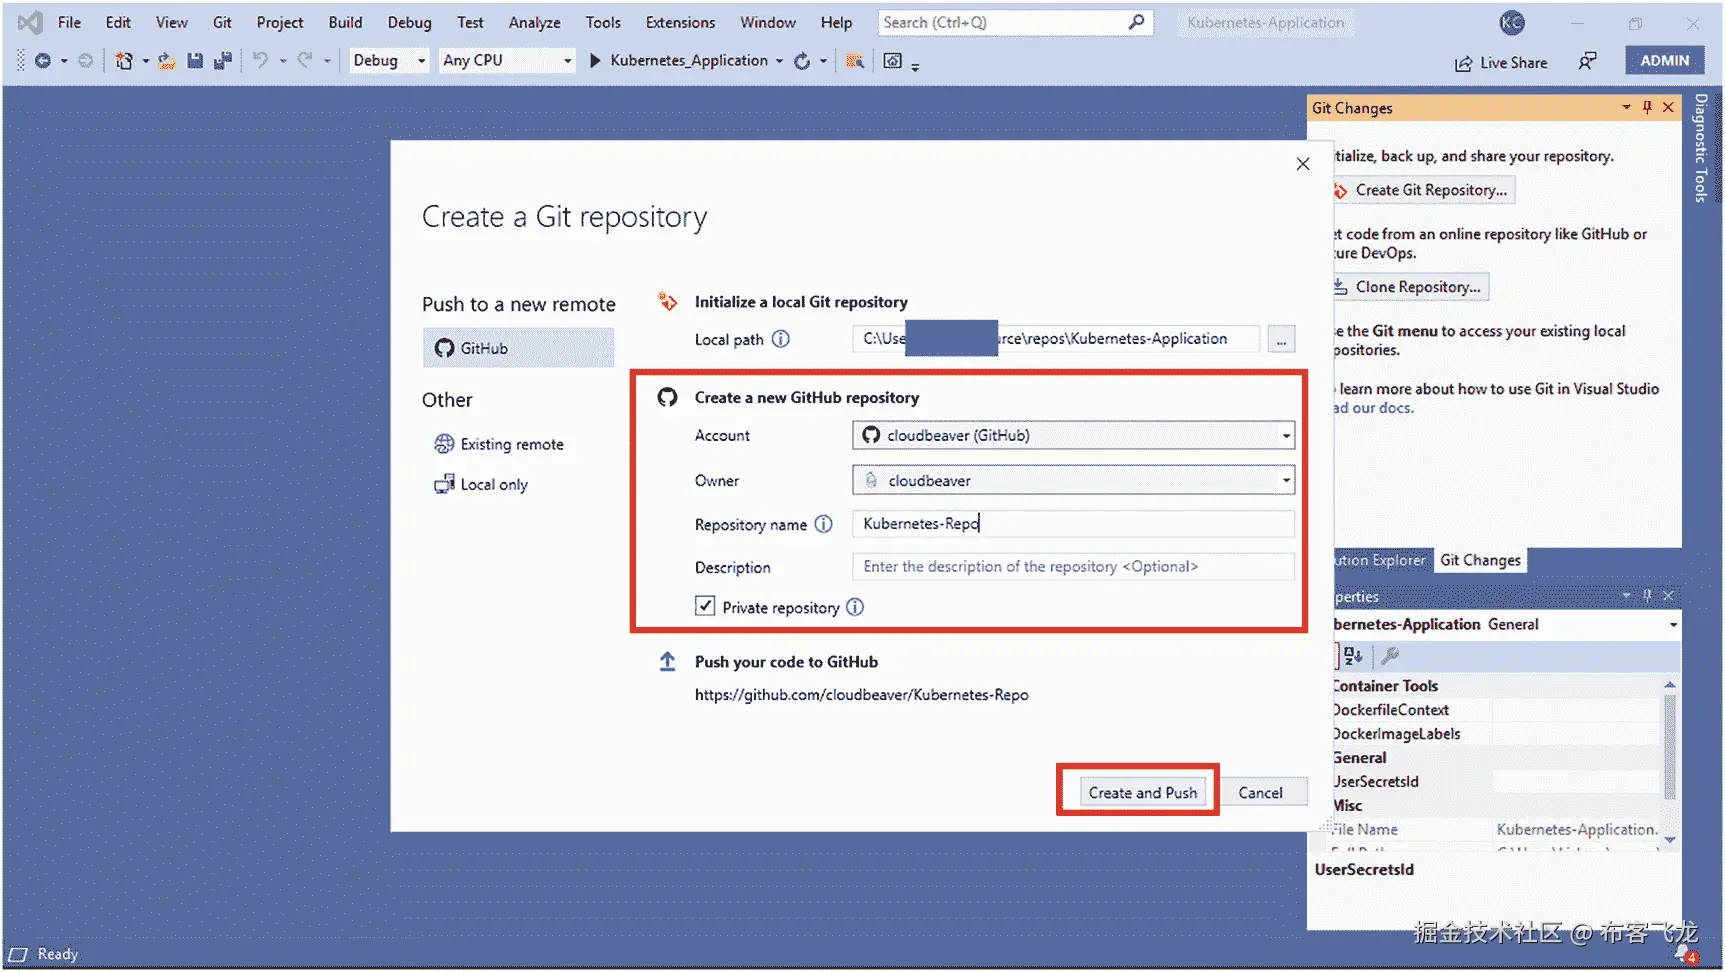Open the Owner dropdown
This screenshot has height=972, width=1725.
1074,480
